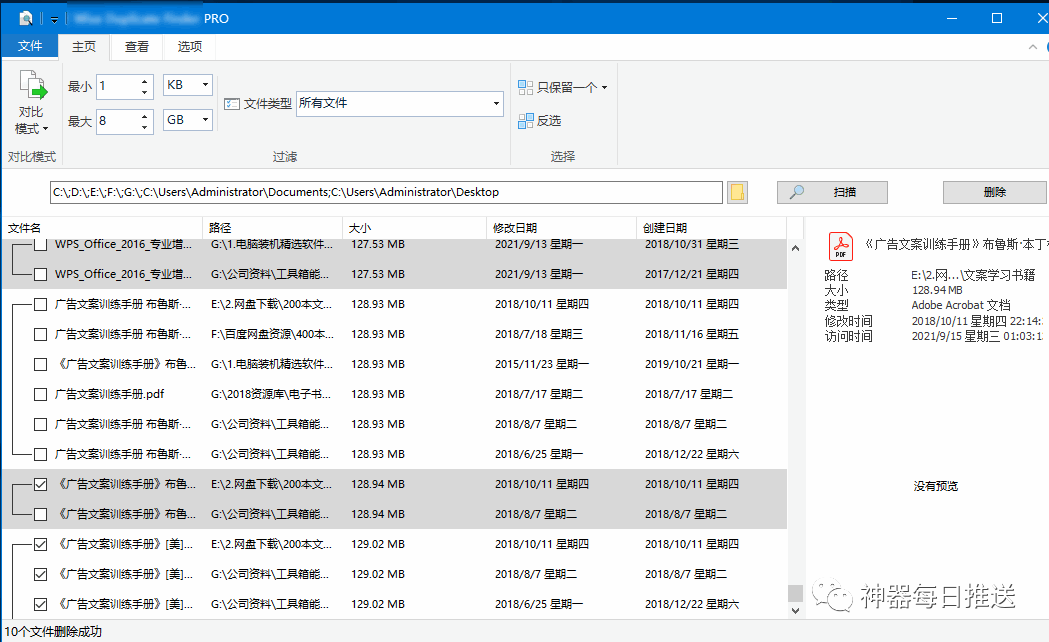Check the 128.94 MB file on G: drive
1049x642 pixels.
click(x=40, y=514)
